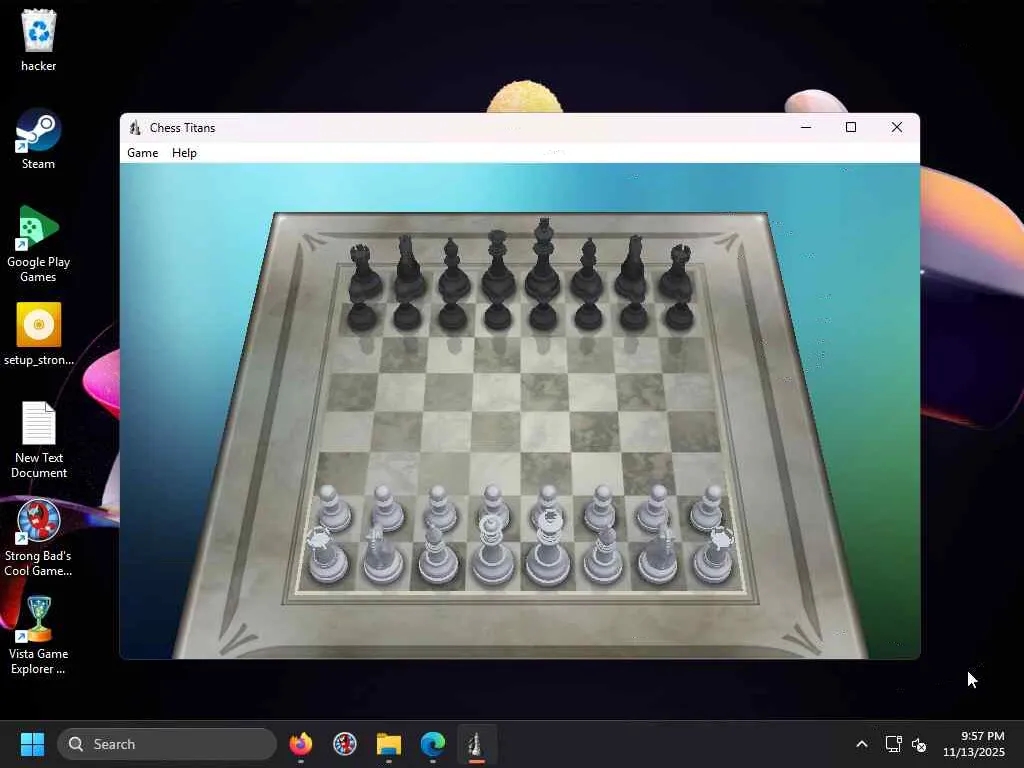The image size is (1024, 768).
Task: Select the Google Play Games shortcut
Action: pos(39,244)
